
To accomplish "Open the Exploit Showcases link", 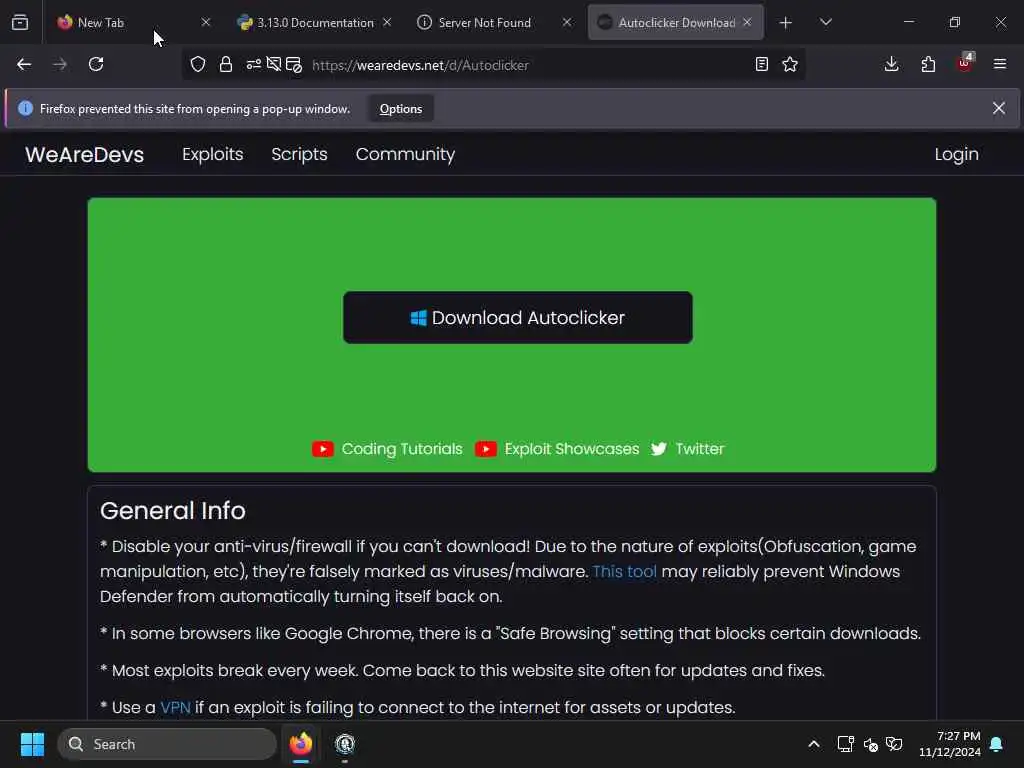I will coord(571,449).
